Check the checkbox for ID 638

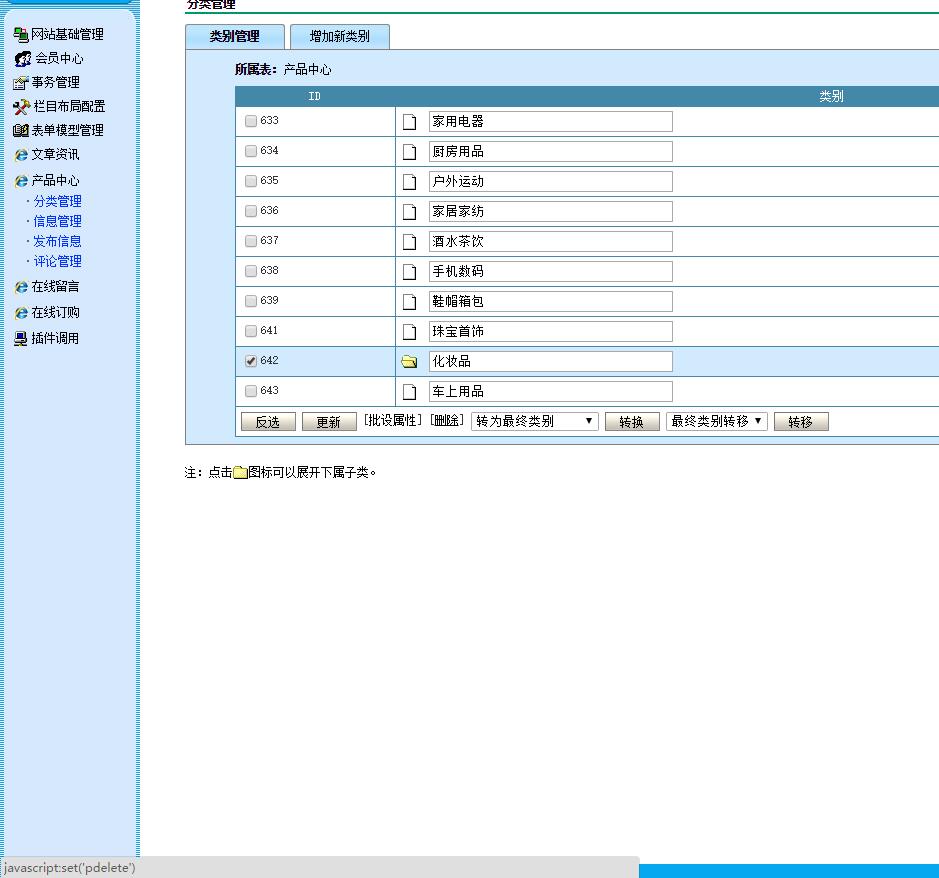(251, 271)
